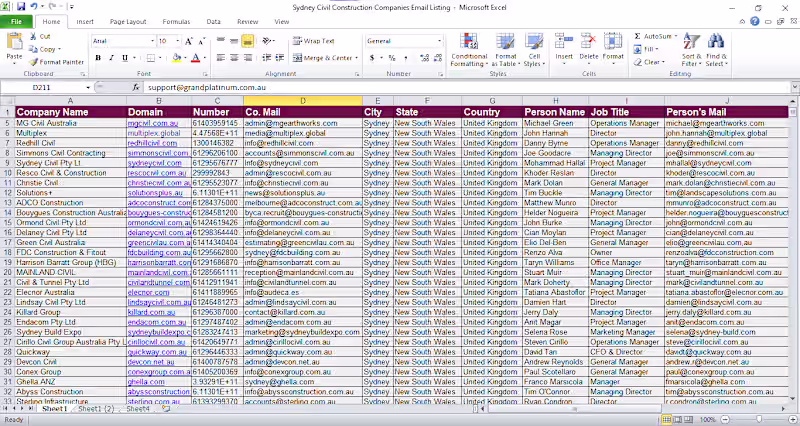Open the font name dropdown
Viewport: 800px width, 426px height.
pyautogui.click(x=152, y=41)
